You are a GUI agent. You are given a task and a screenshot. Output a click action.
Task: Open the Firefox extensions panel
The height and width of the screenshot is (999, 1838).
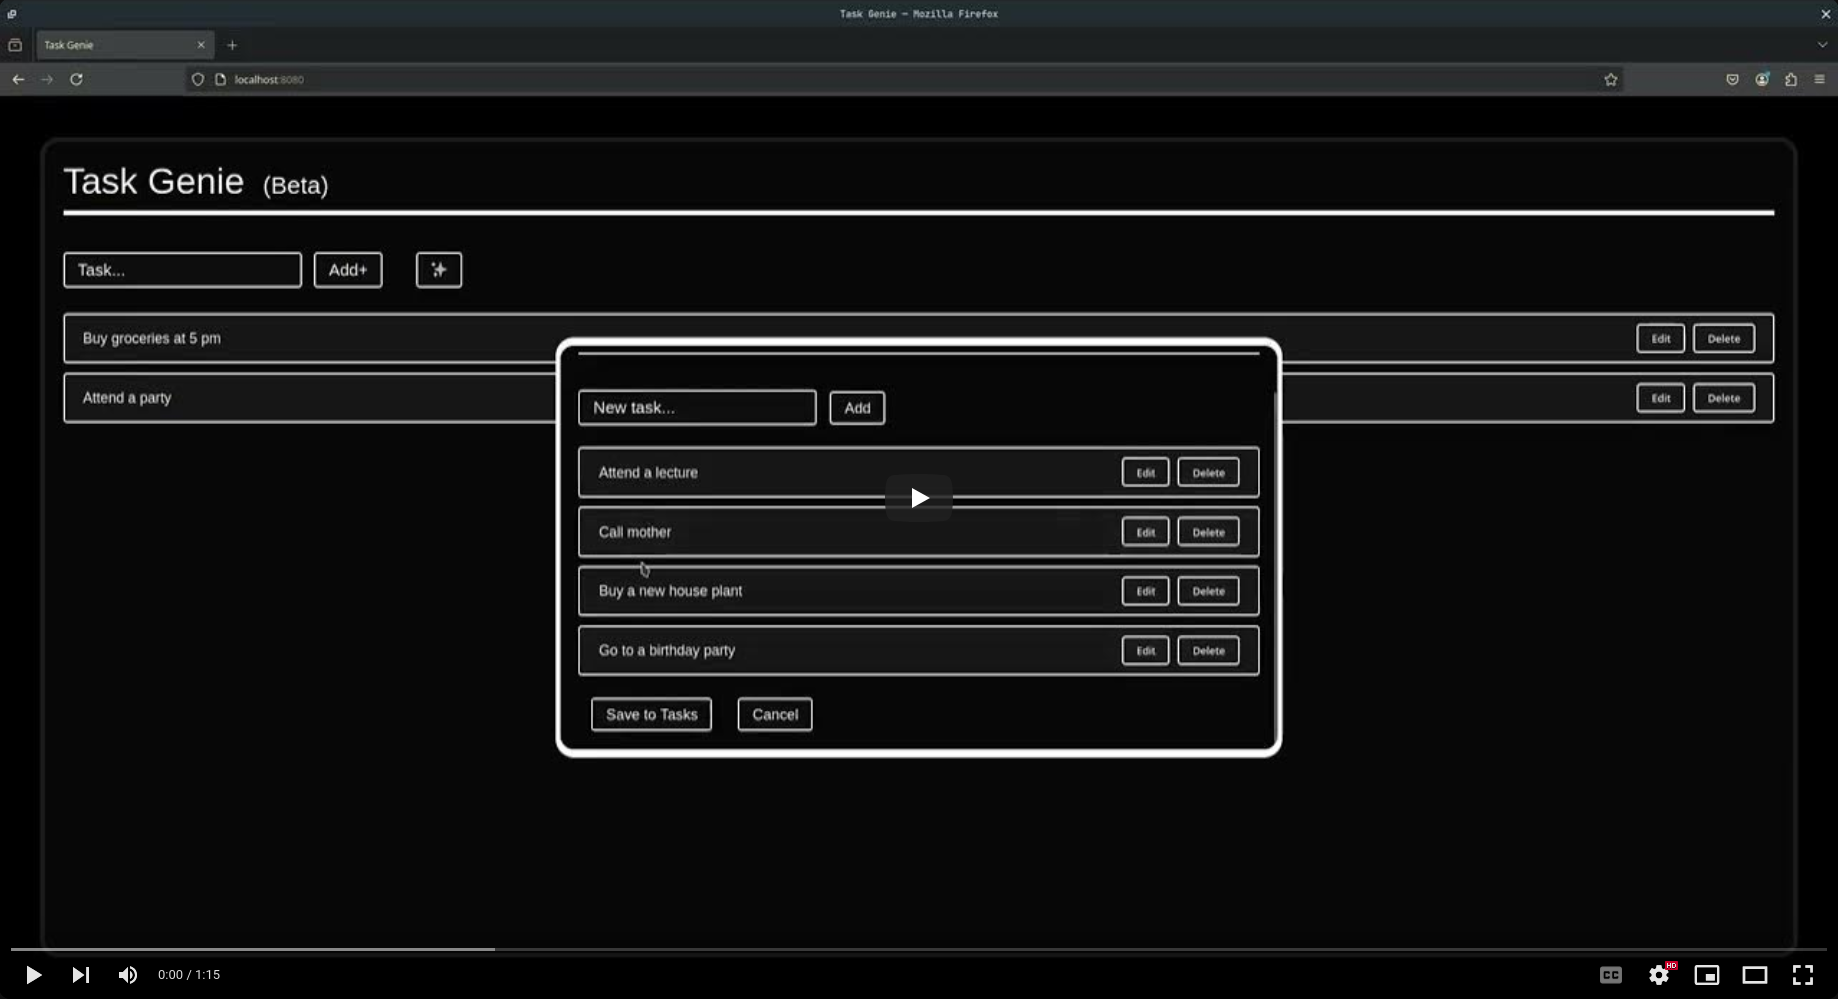coord(1791,80)
